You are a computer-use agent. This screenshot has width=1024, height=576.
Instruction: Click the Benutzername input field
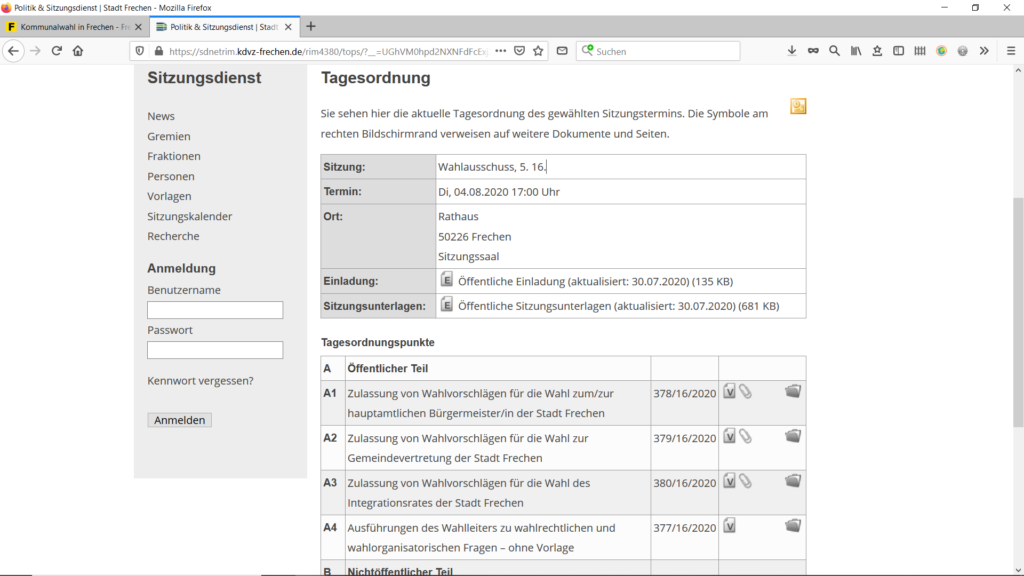(x=215, y=310)
